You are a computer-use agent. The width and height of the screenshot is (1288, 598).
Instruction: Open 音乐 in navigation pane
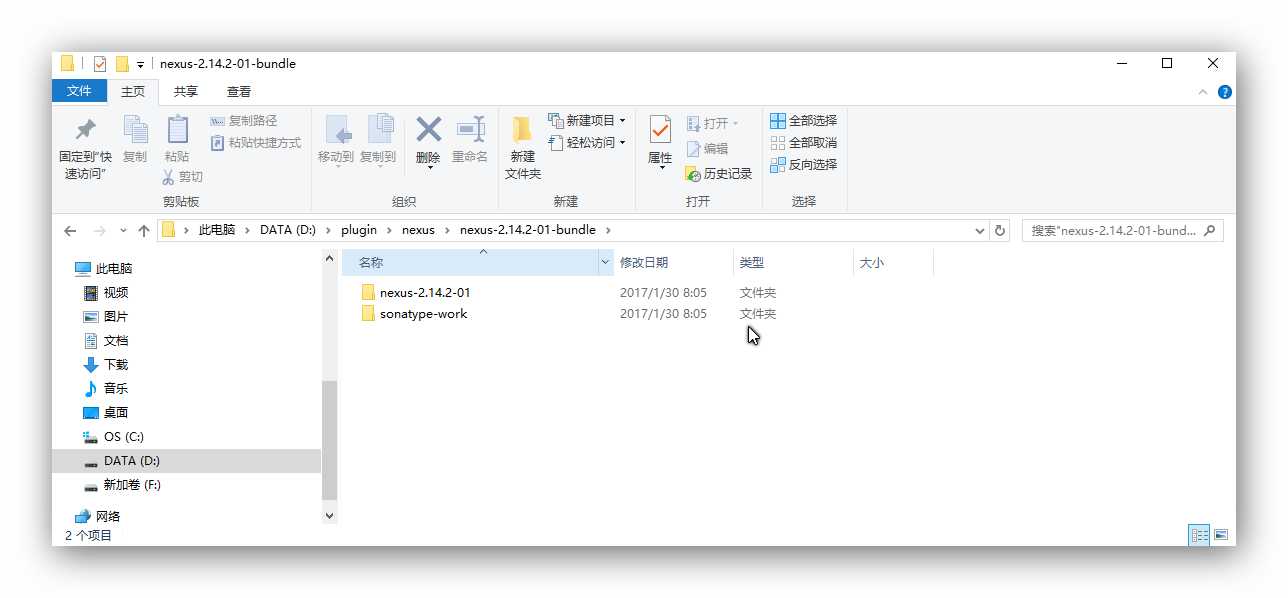pos(105,389)
